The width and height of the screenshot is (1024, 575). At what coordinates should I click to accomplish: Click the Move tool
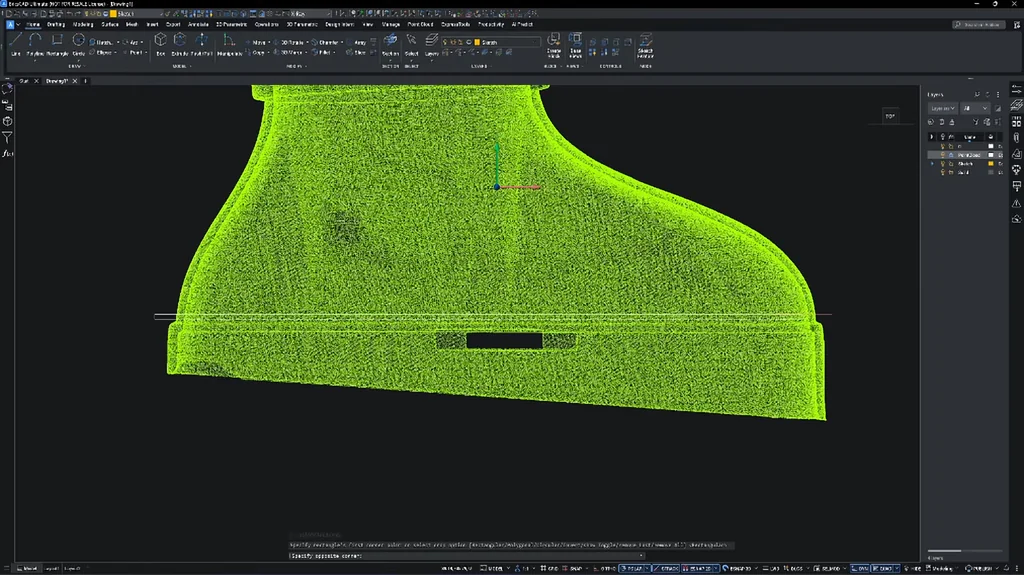(x=257, y=42)
